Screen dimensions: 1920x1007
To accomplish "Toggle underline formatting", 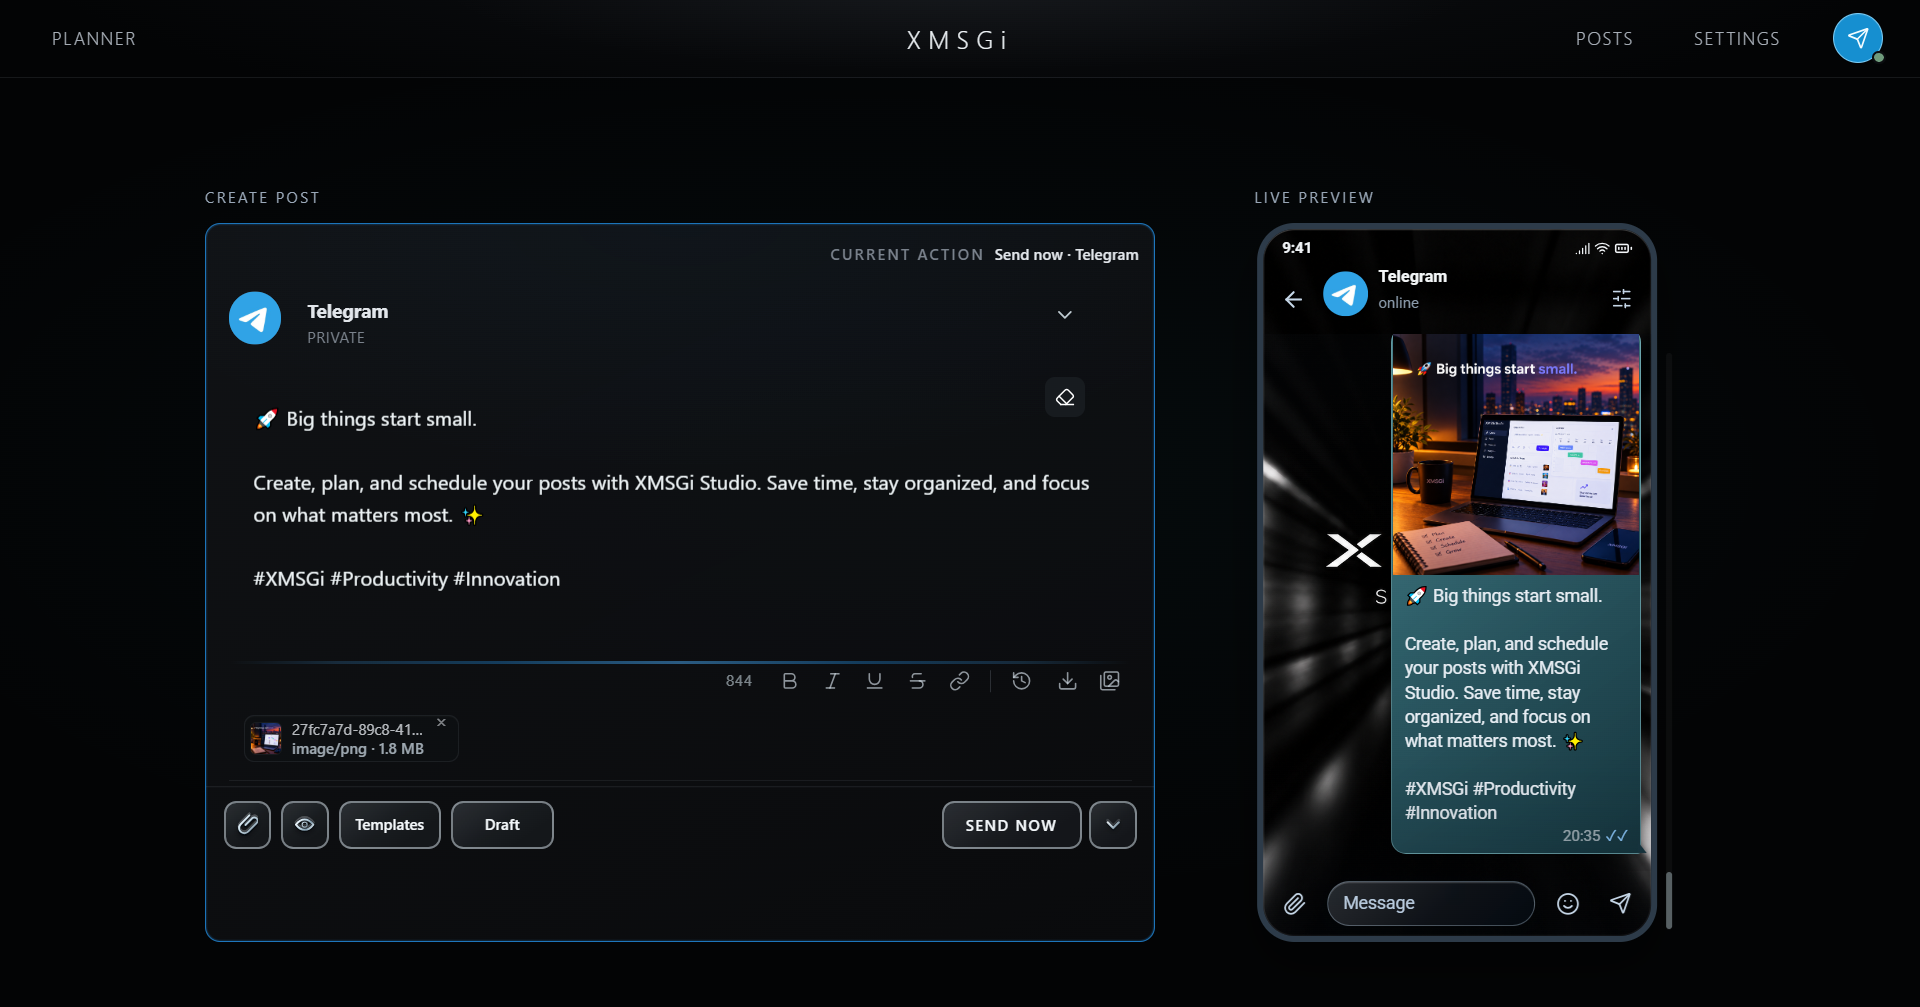I will click(x=874, y=681).
